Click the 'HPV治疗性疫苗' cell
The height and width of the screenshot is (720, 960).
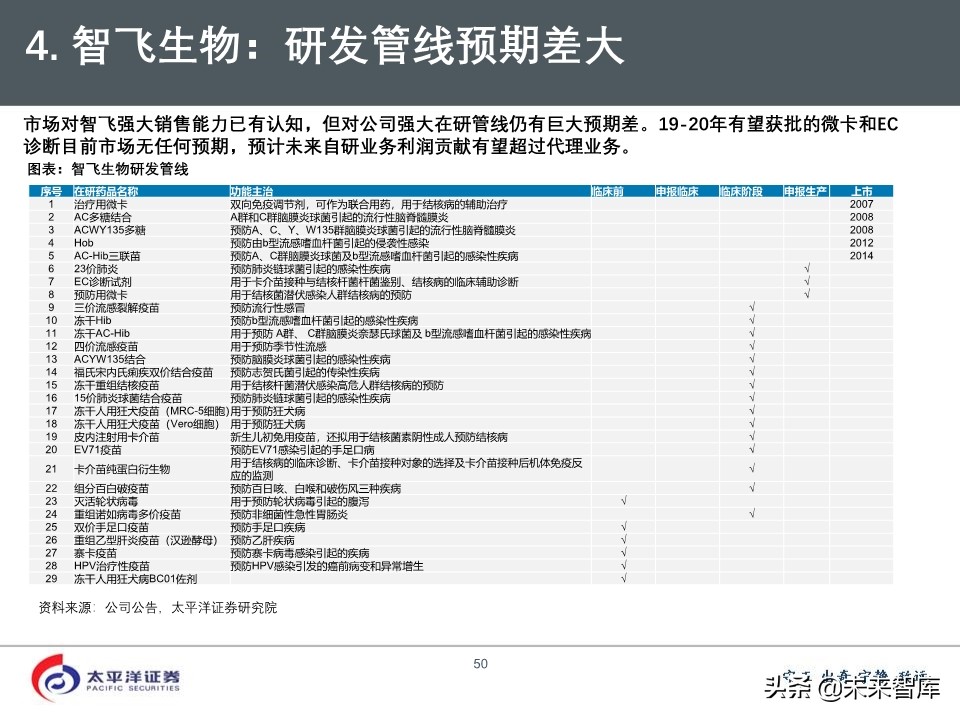(111, 566)
